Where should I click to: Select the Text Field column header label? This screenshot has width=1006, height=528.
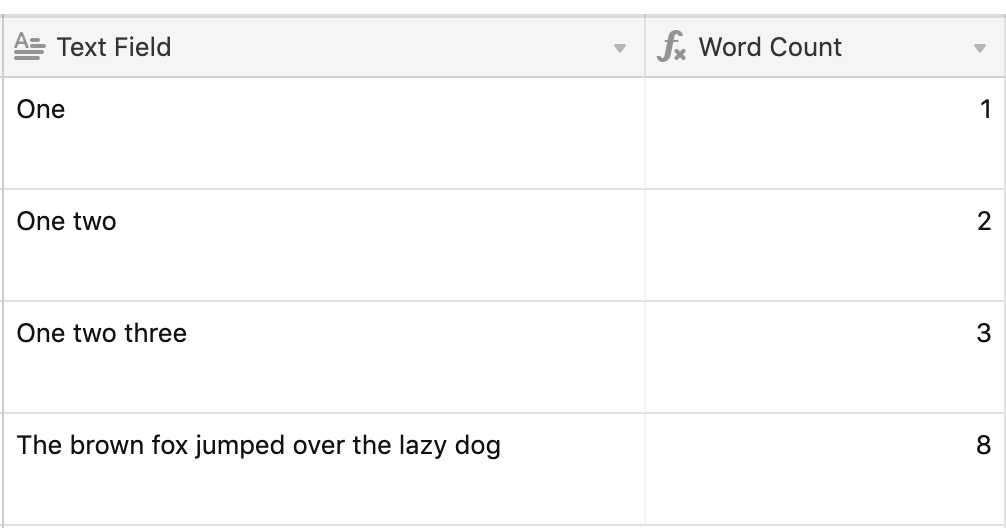114,47
